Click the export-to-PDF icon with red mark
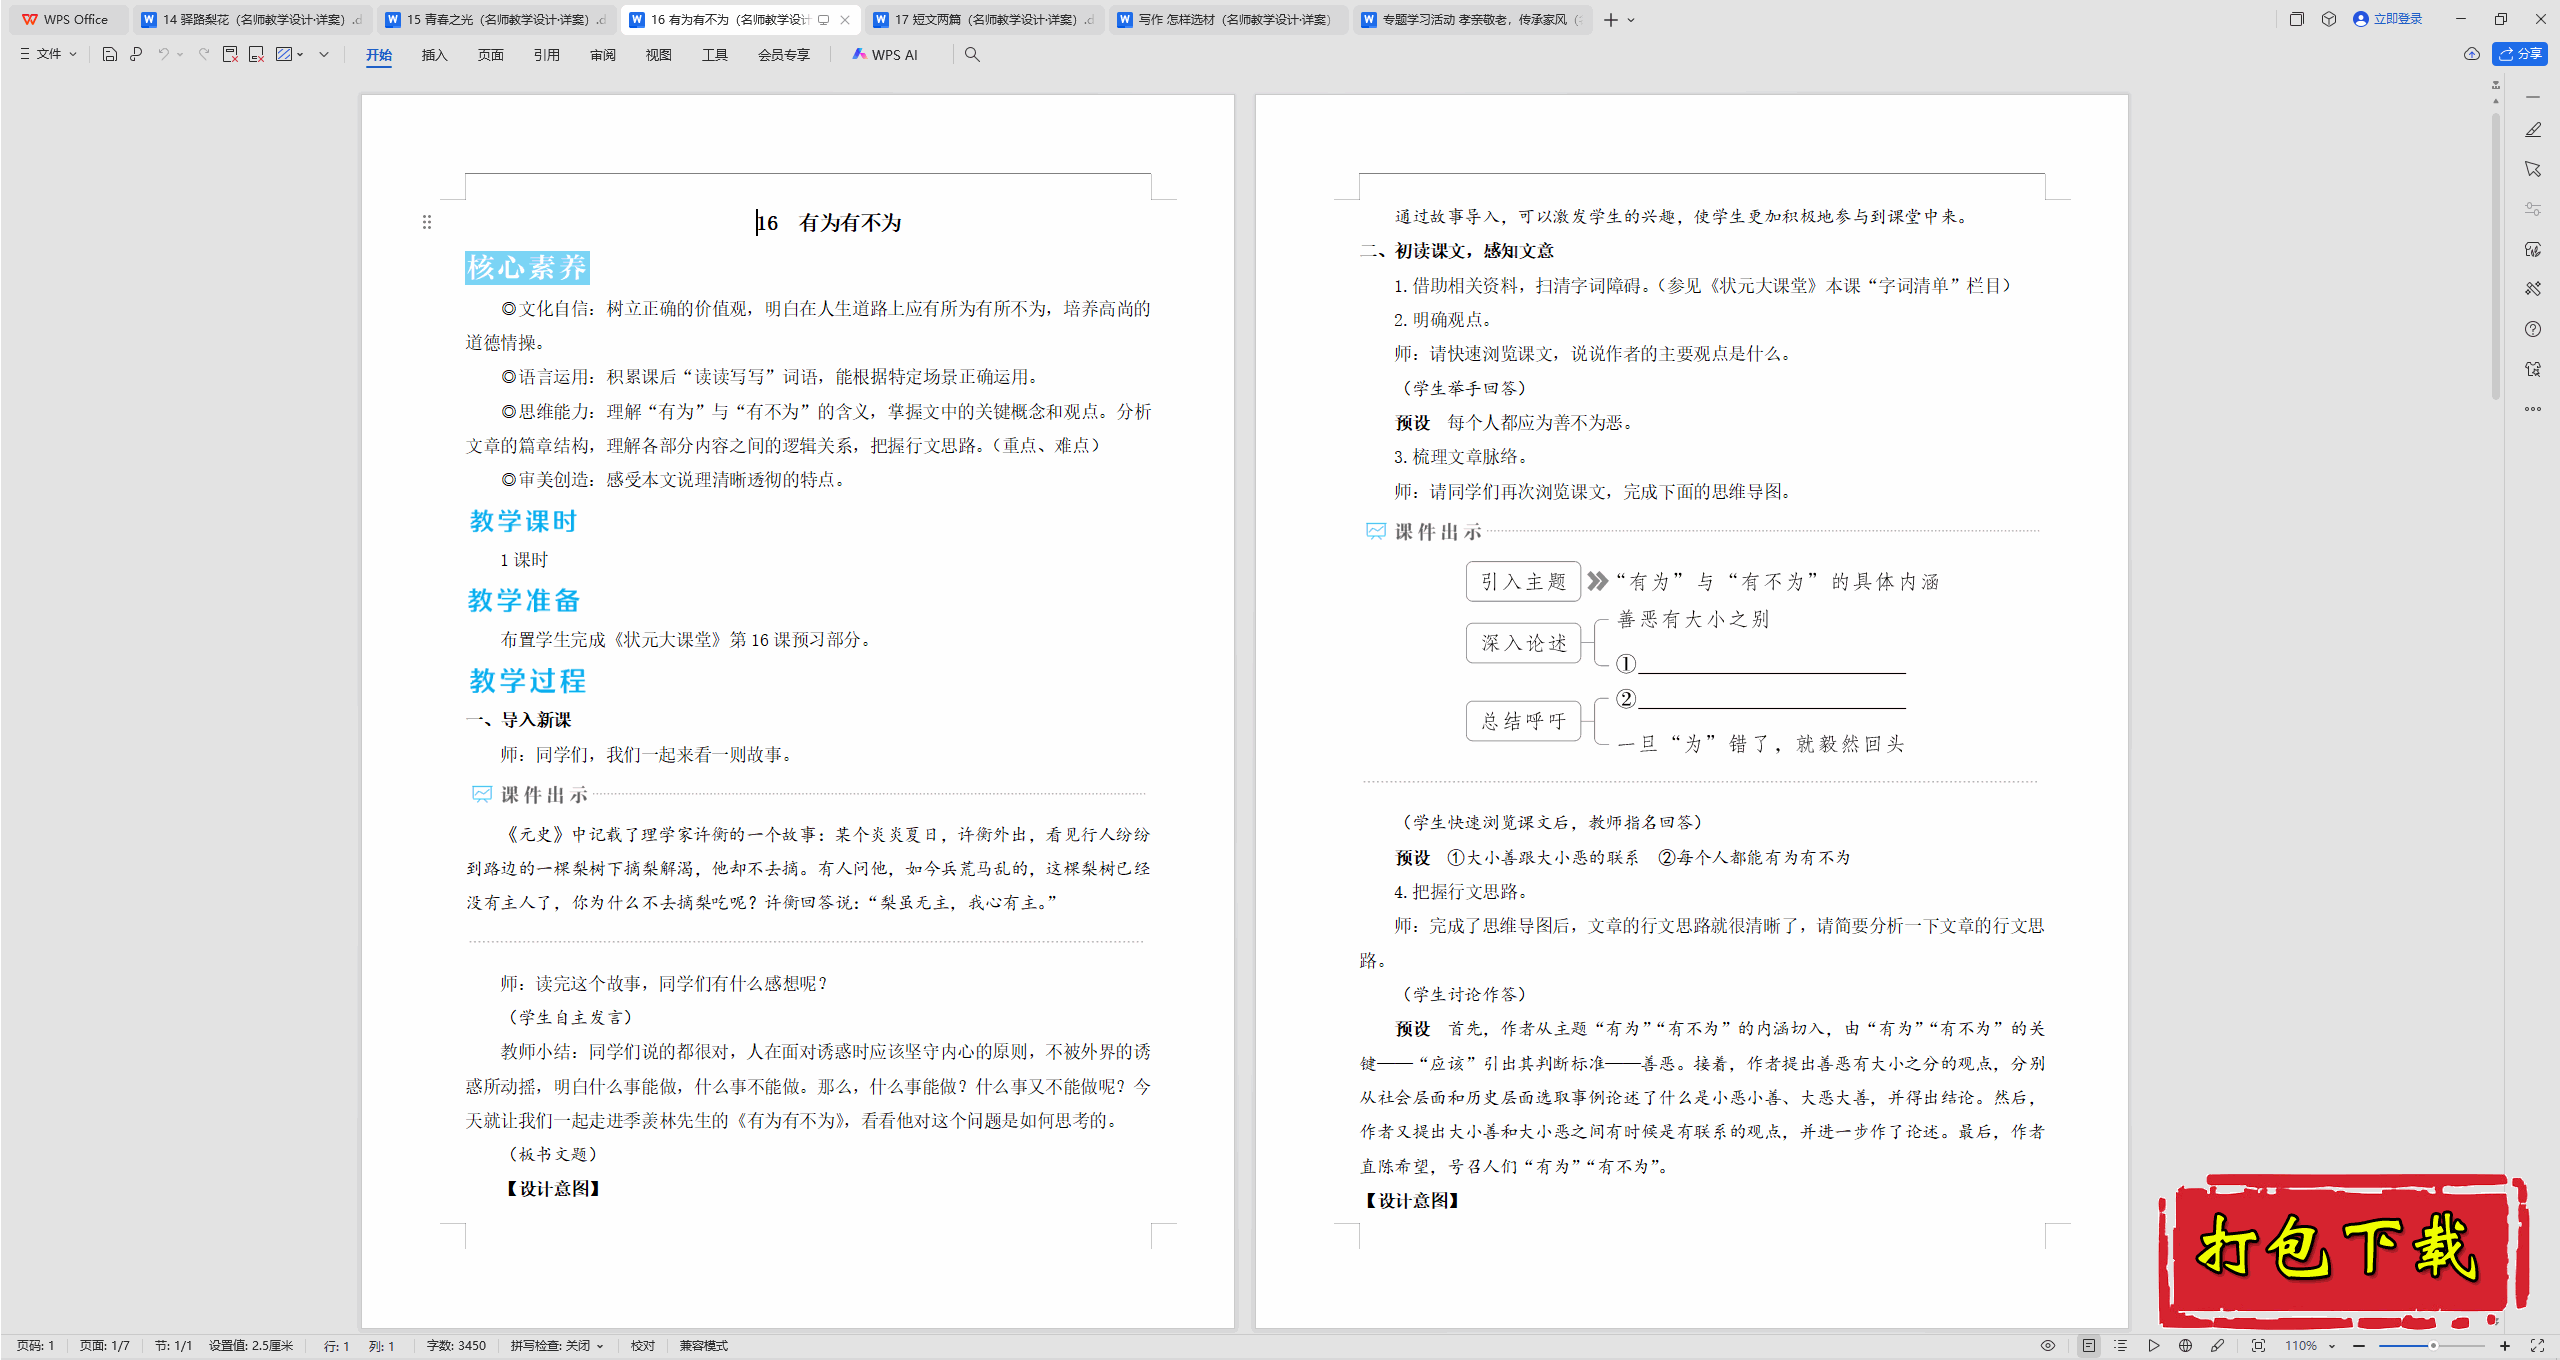The image size is (2560, 1360). click(x=230, y=54)
